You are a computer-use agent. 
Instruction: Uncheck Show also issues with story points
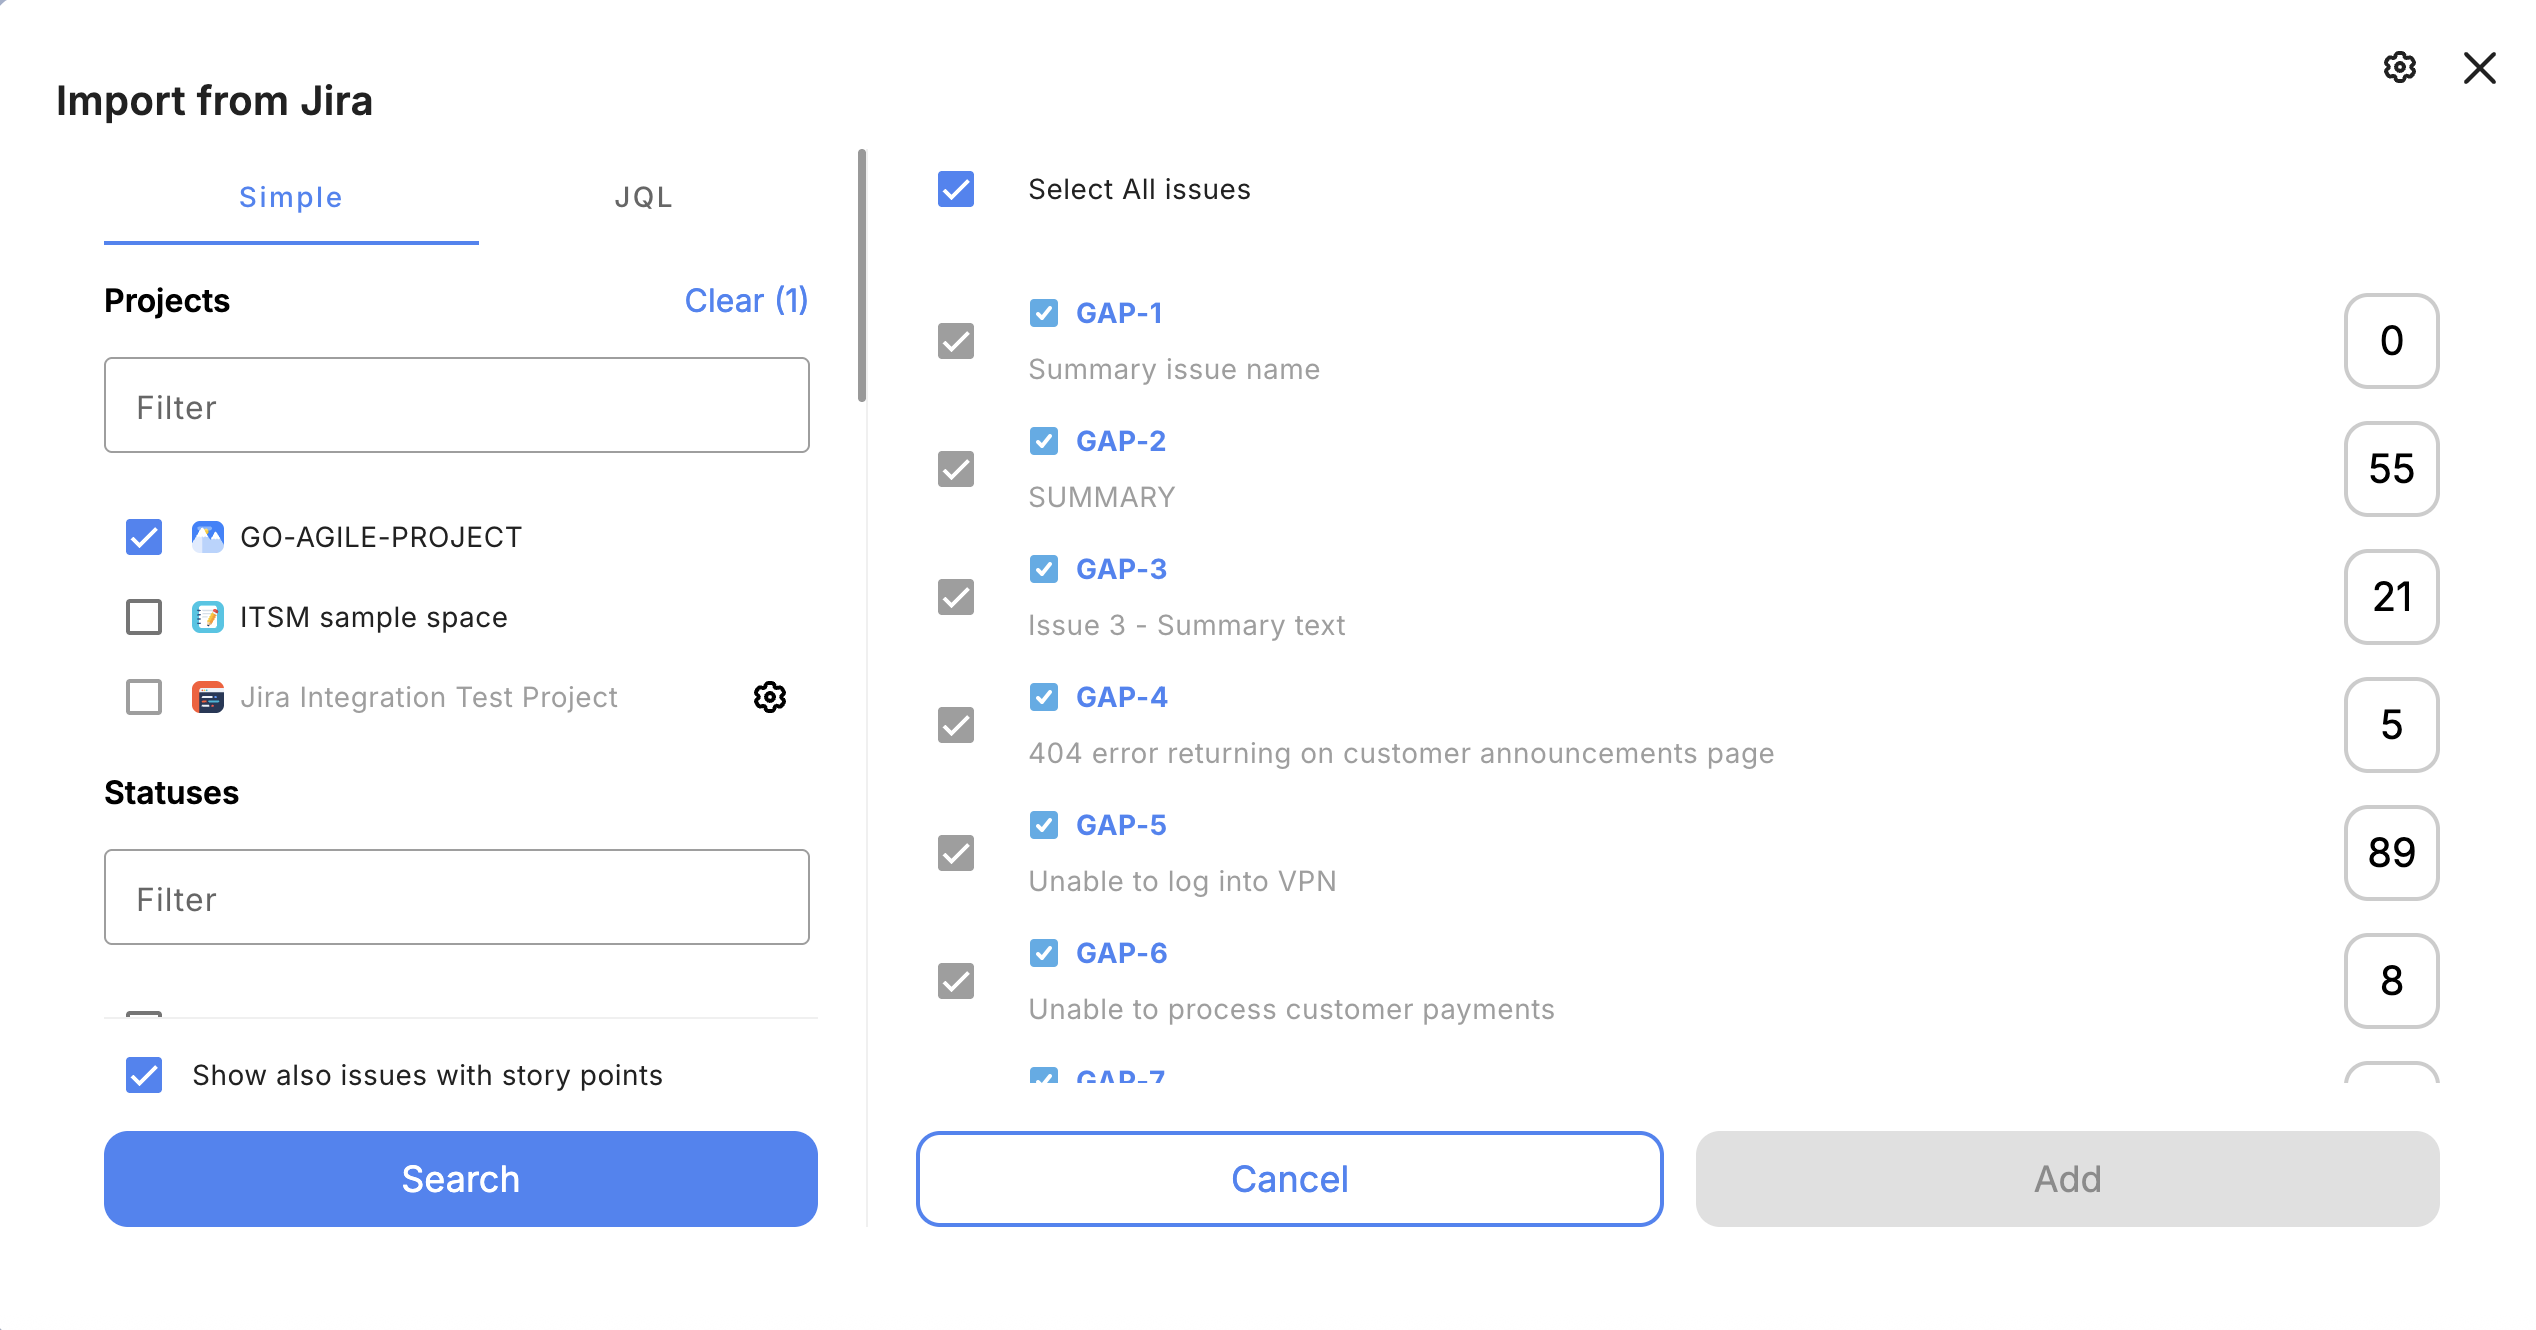(x=144, y=1075)
